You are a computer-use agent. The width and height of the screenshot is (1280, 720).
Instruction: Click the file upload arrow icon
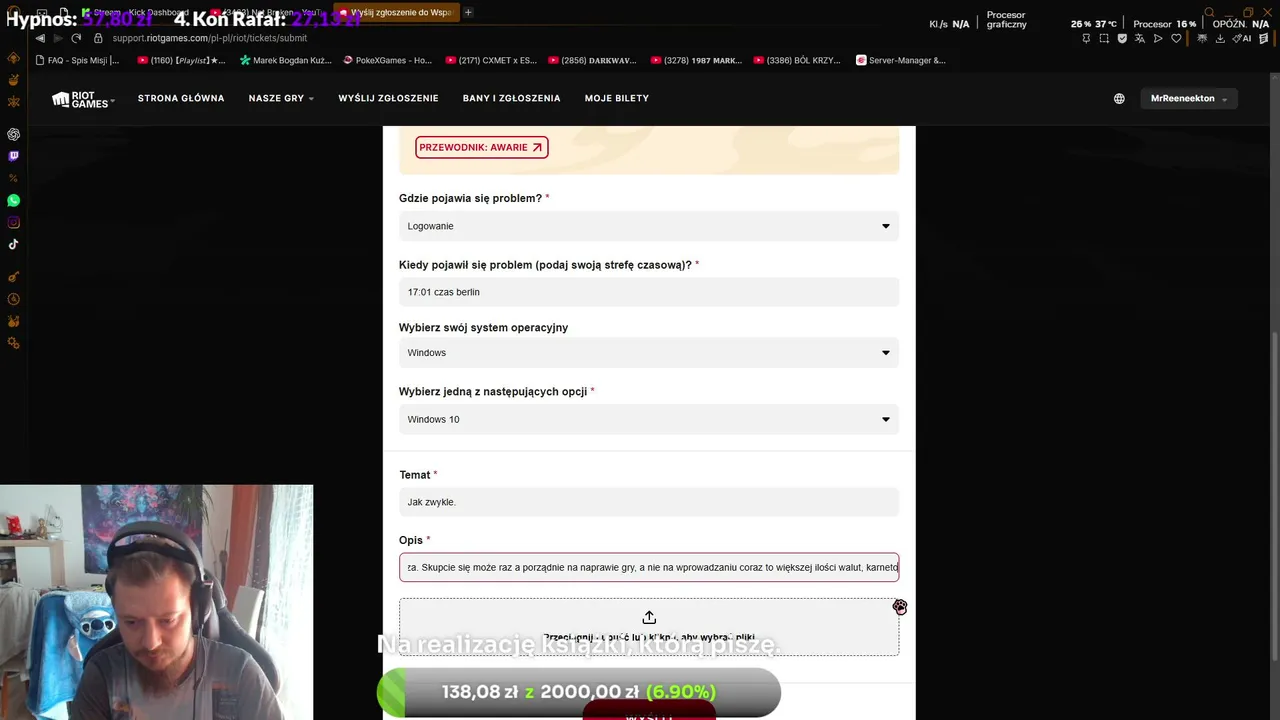[x=649, y=617]
